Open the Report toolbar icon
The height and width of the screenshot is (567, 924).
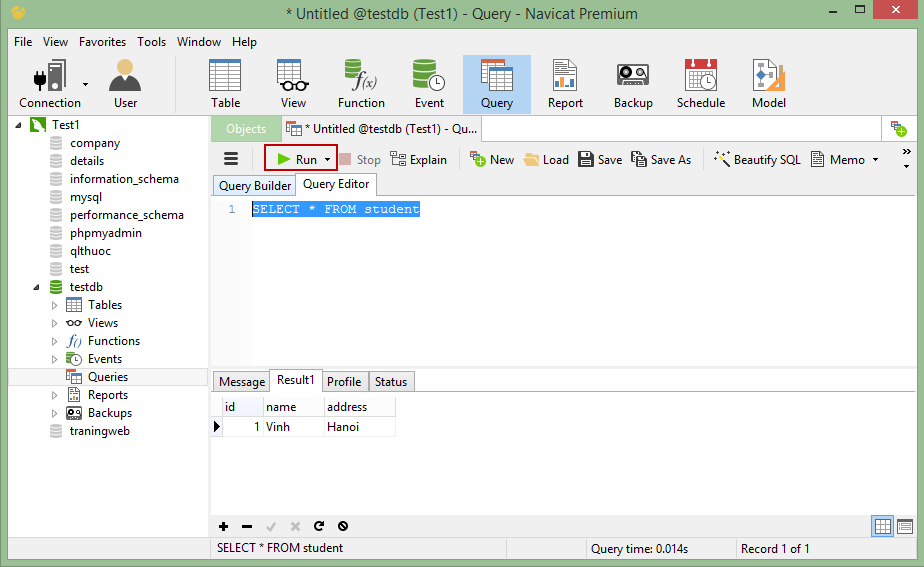tap(565, 84)
